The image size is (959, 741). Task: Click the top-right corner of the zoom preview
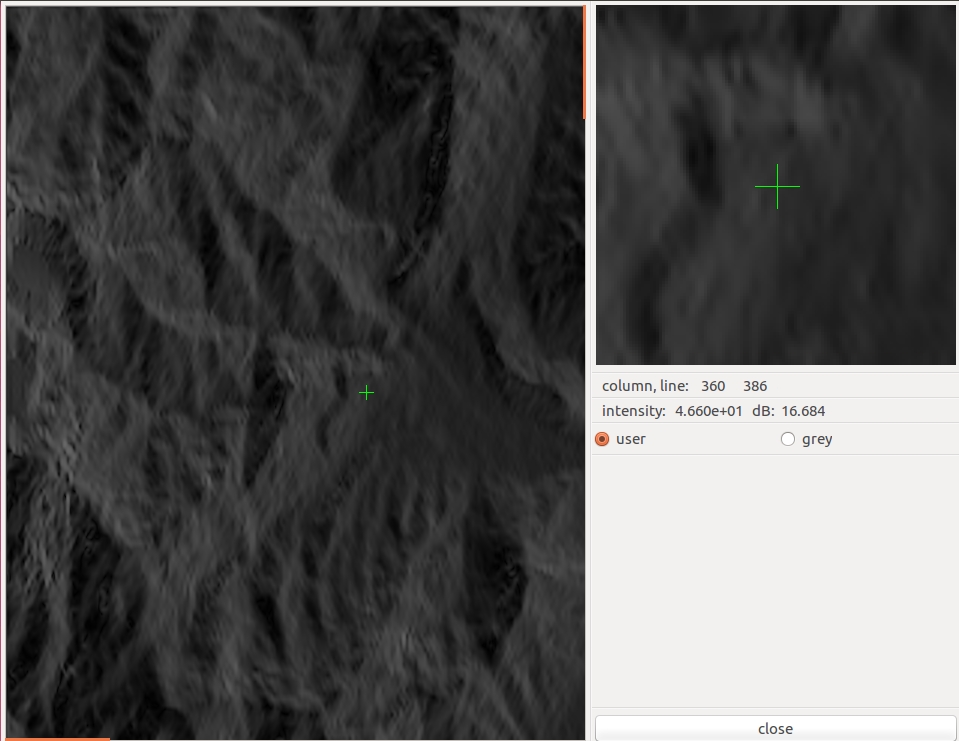[948, 14]
